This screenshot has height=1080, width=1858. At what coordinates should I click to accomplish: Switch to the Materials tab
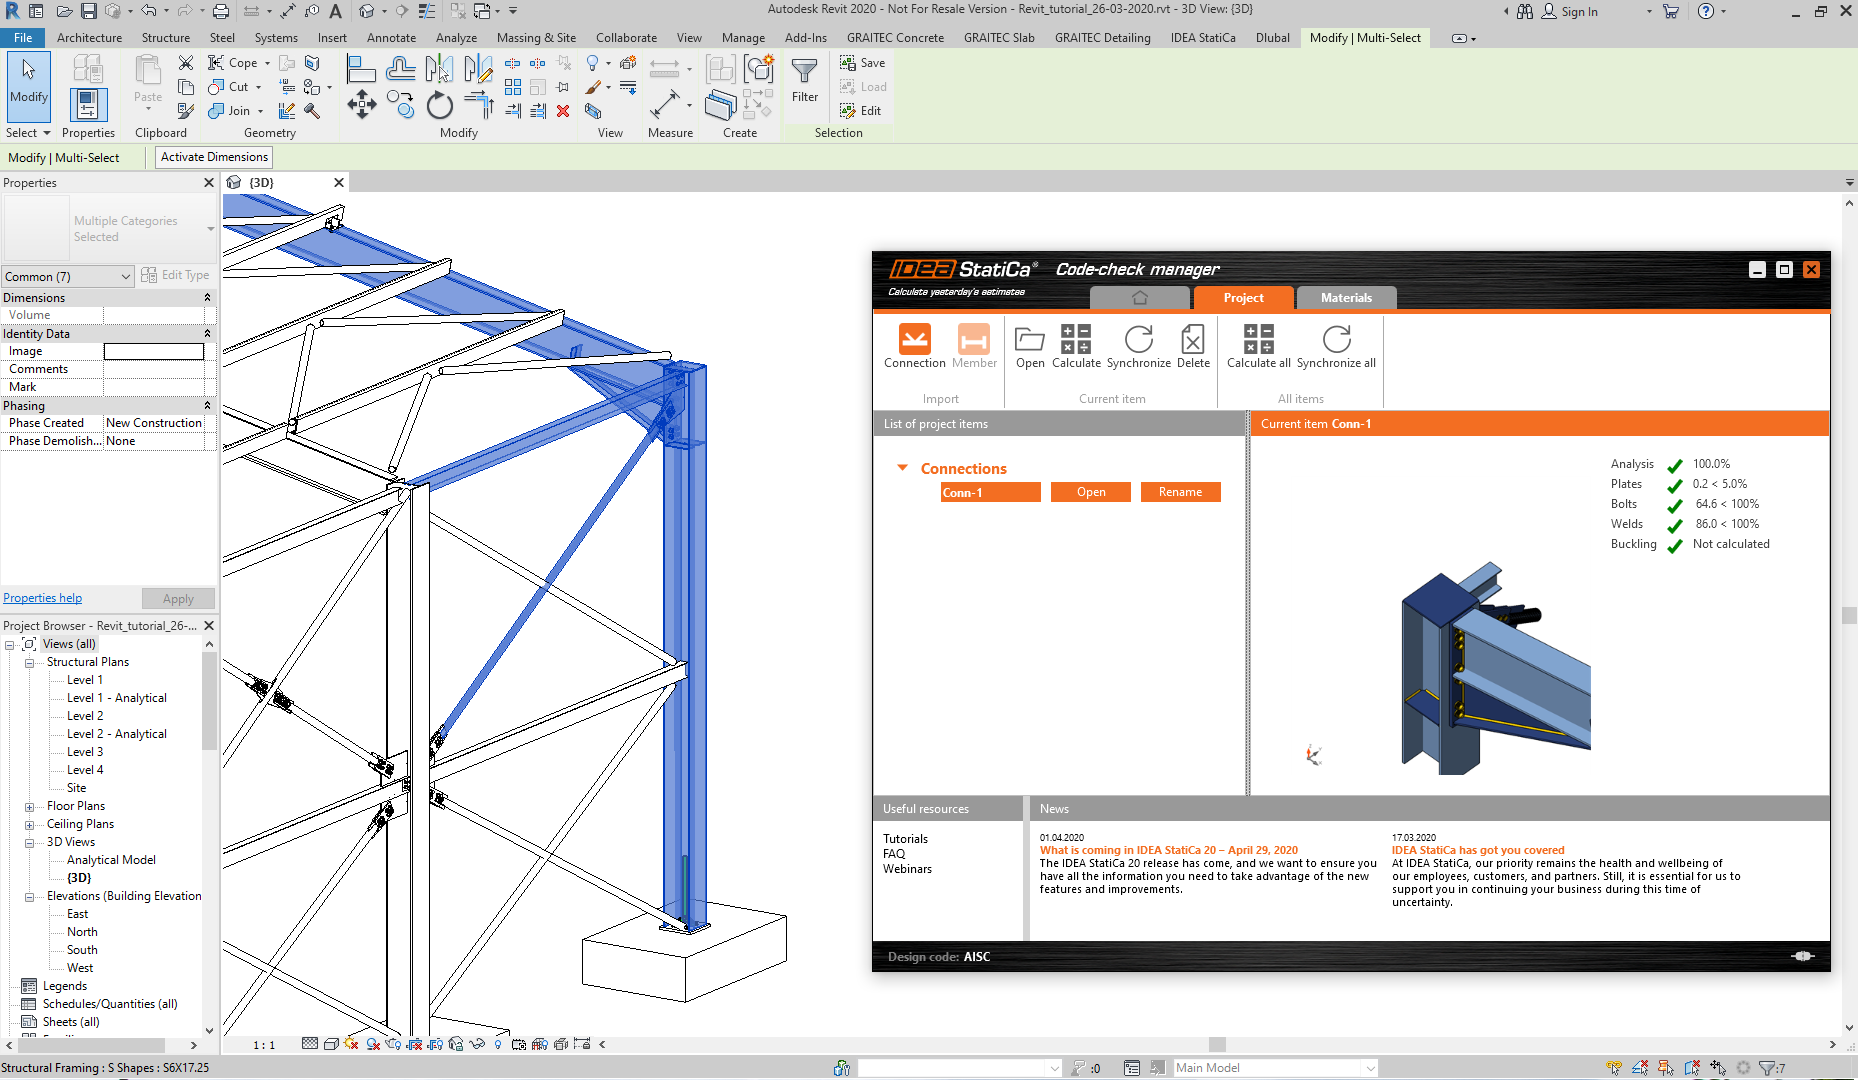[1346, 298]
